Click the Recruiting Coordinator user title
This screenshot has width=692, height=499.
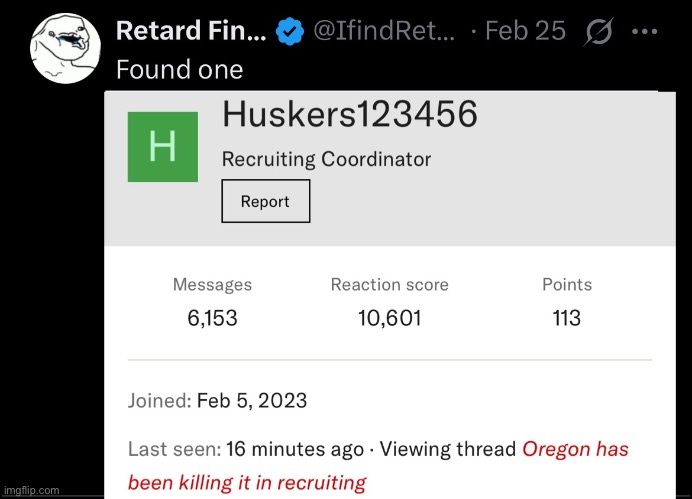point(326,158)
